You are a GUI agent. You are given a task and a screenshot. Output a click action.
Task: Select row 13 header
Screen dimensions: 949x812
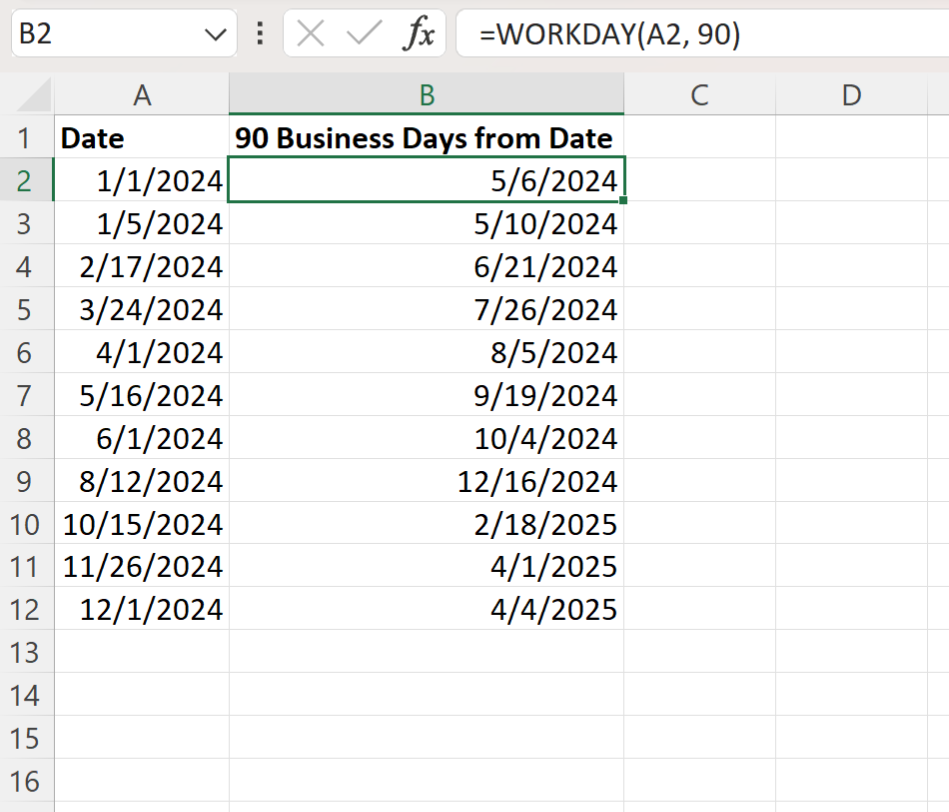tap(26, 652)
